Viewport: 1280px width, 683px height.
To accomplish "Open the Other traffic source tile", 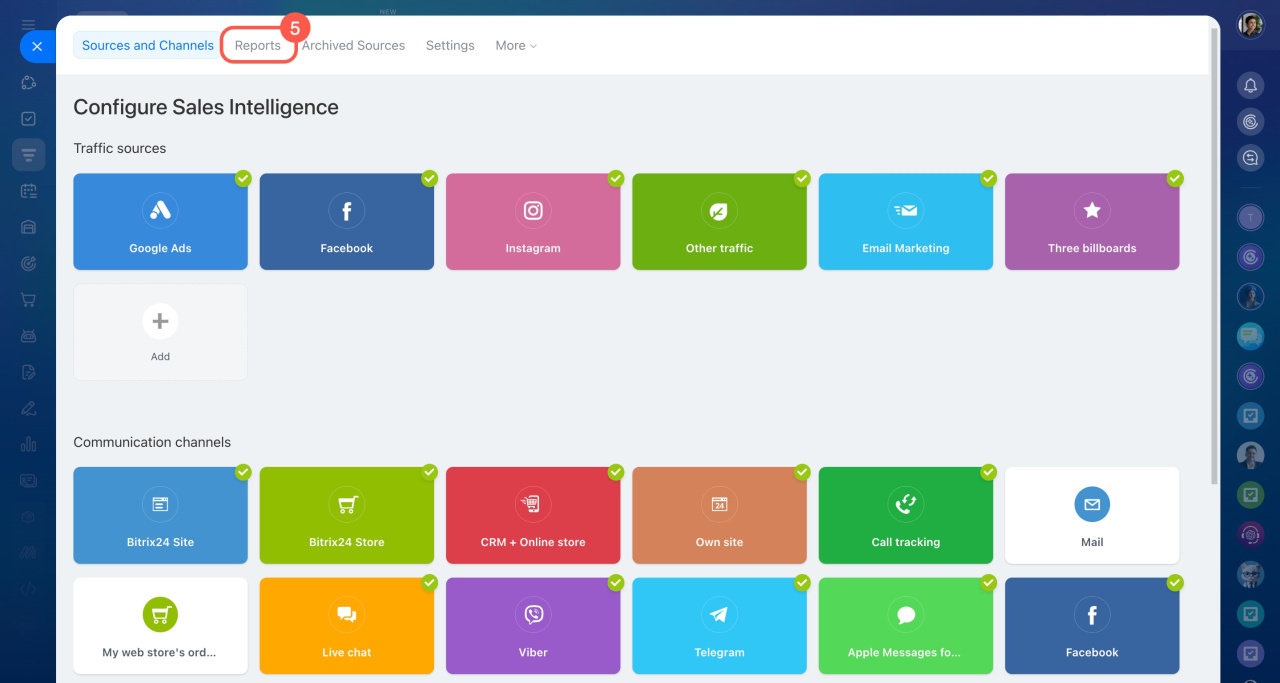I will (719, 222).
